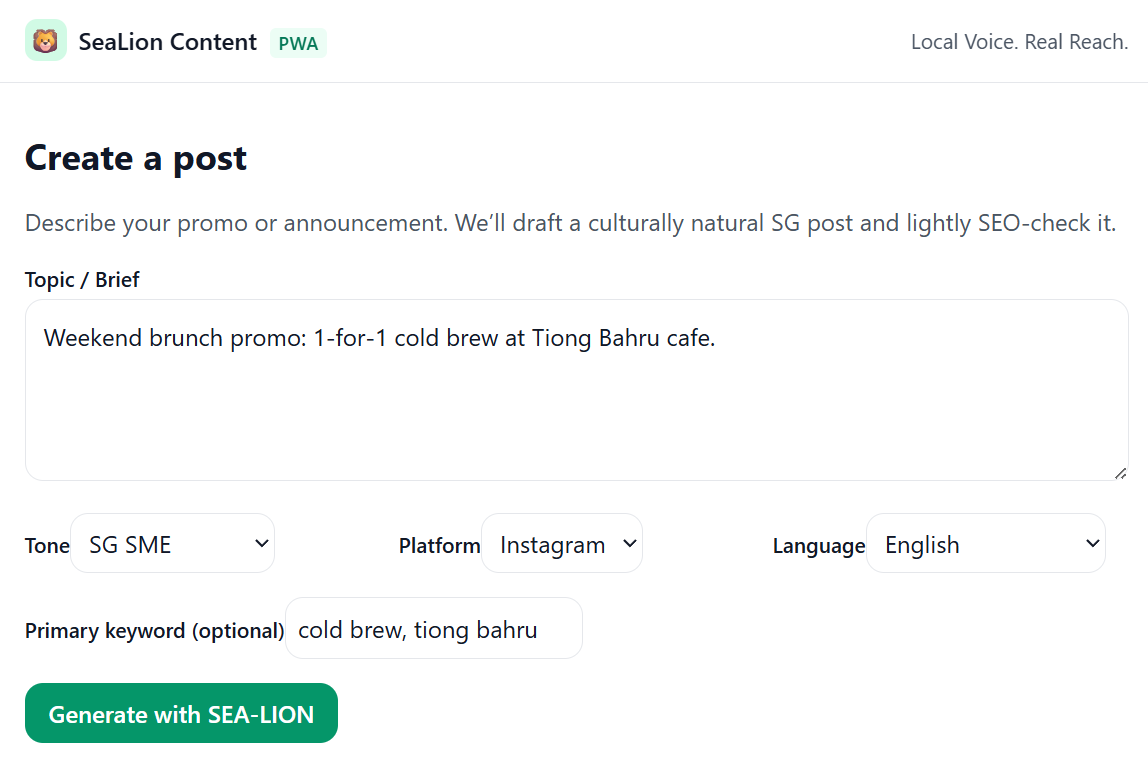Image resolution: width=1148 pixels, height=770 pixels.
Task: Click the Tone field label
Action: [47, 545]
